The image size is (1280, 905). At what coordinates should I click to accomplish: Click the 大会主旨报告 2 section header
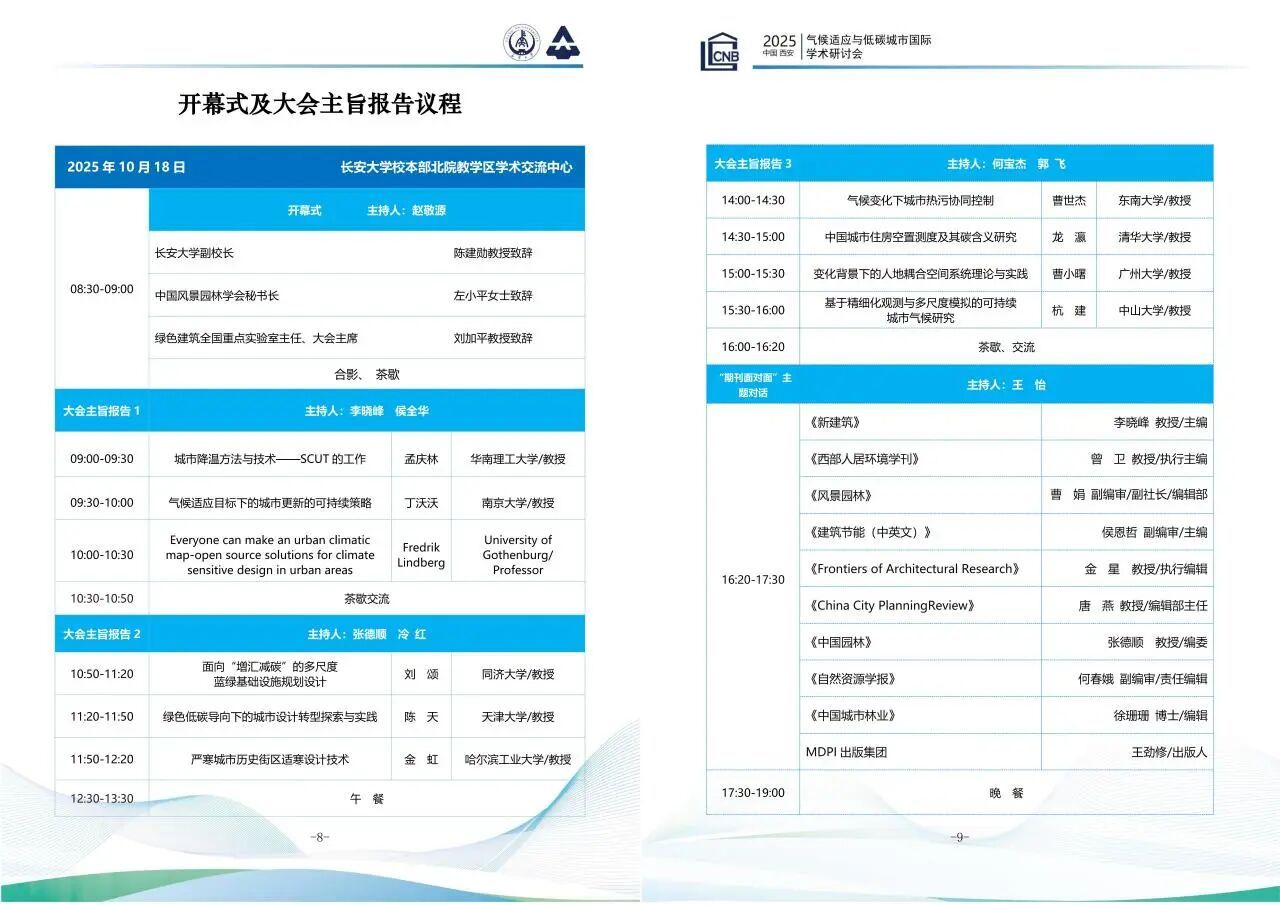102,634
